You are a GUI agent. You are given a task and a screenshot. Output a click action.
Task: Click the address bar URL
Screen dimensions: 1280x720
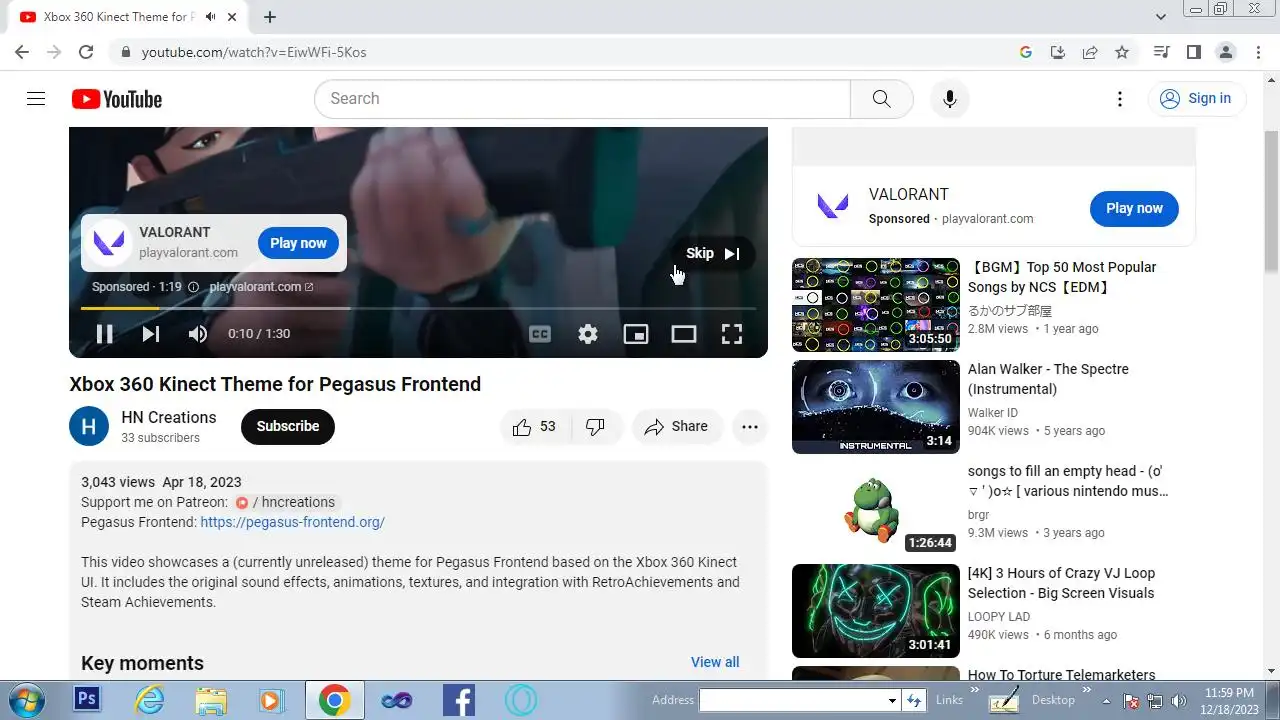pyautogui.click(x=254, y=52)
